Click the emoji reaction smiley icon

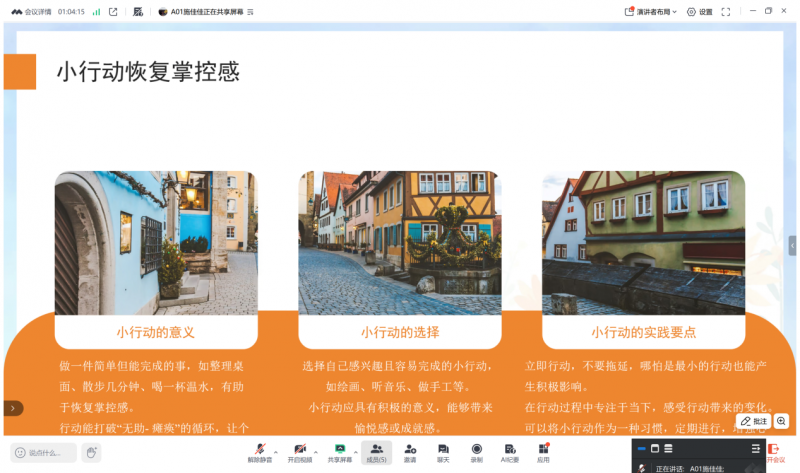pyautogui.click(x=20, y=453)
